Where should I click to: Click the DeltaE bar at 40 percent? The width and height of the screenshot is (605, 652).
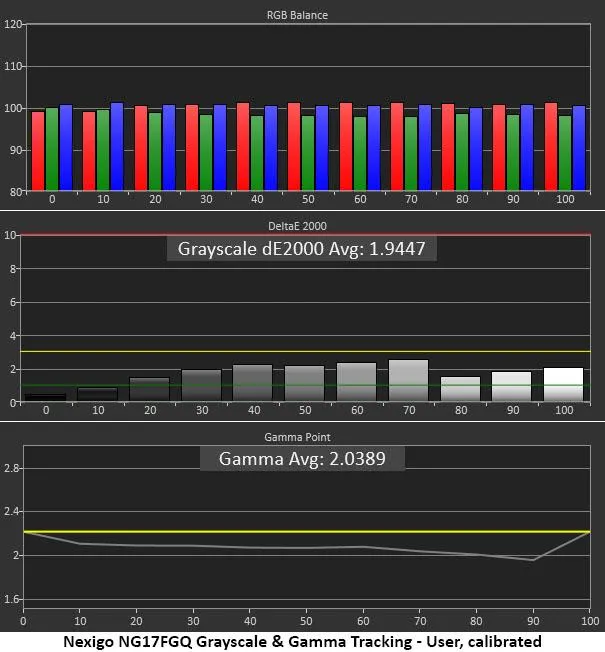pyautogui.click(x=253, y=384)
